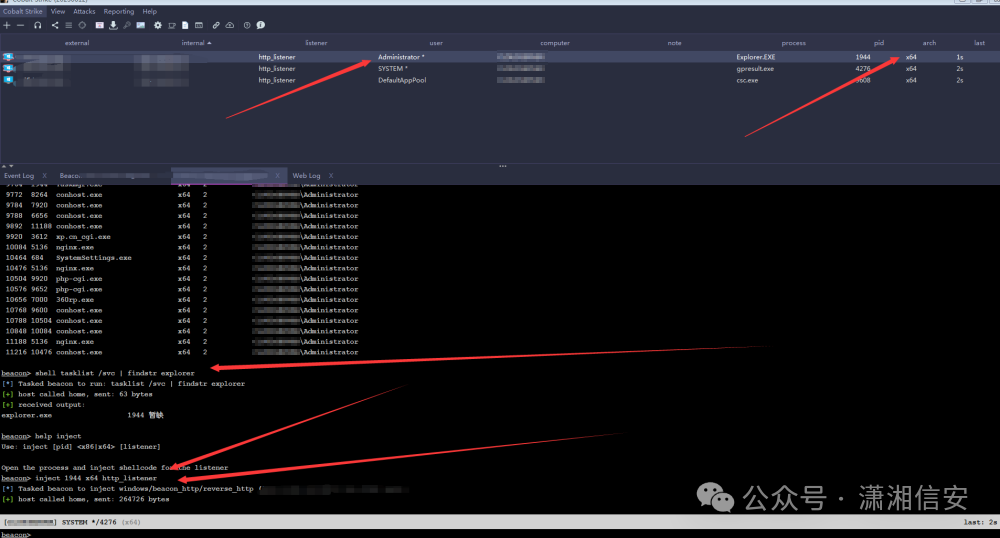This screenshot has height=538, width=1000.
Task: Switch to pivot graph view icon
Action: click(55, 25)
